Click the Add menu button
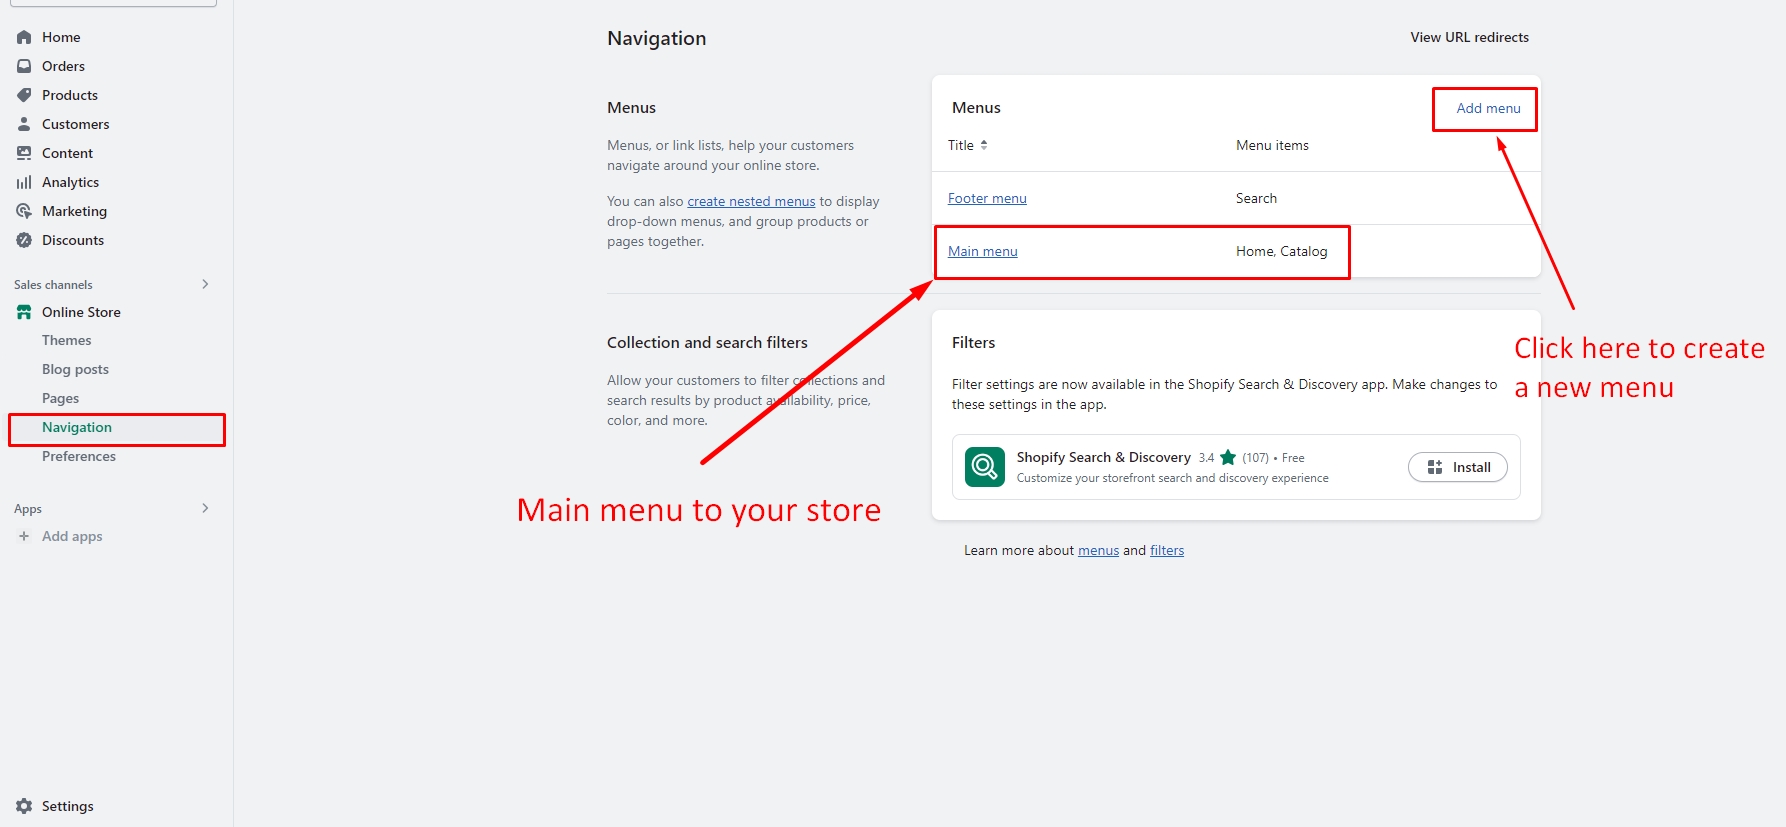Image resolution: width=1786 pixels, height=827 pixels. (x=1487, y=108)
